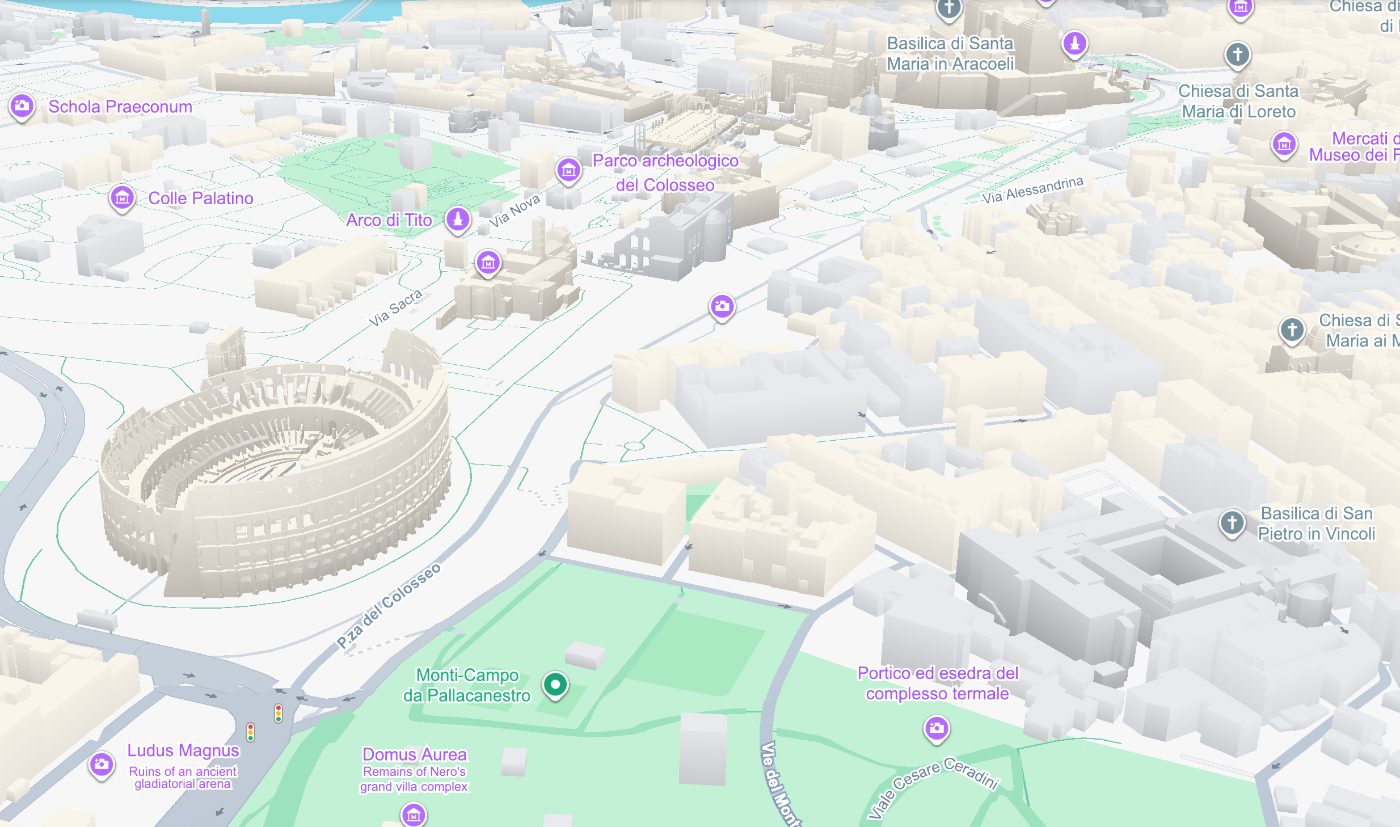Viewport: 1400px width, 827px height.
Task: Open the Parco archeologico del Colosseo marker icon
Action: (568, 171)
